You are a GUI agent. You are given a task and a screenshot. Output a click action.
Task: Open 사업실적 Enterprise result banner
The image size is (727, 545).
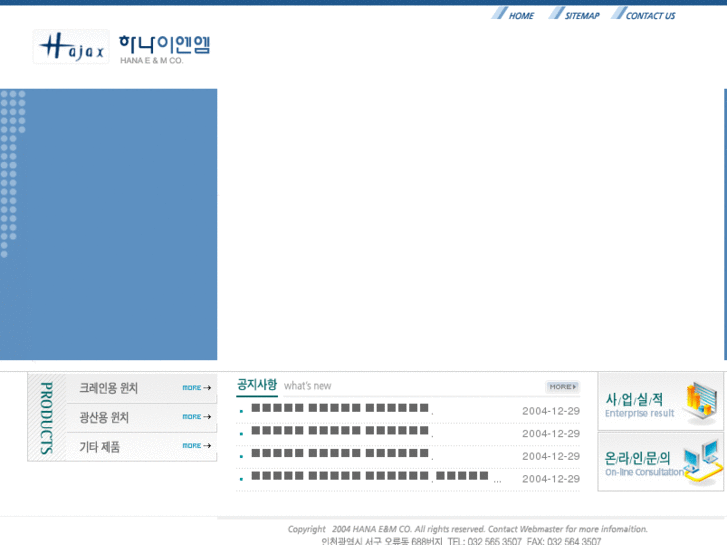pos(660,402)
